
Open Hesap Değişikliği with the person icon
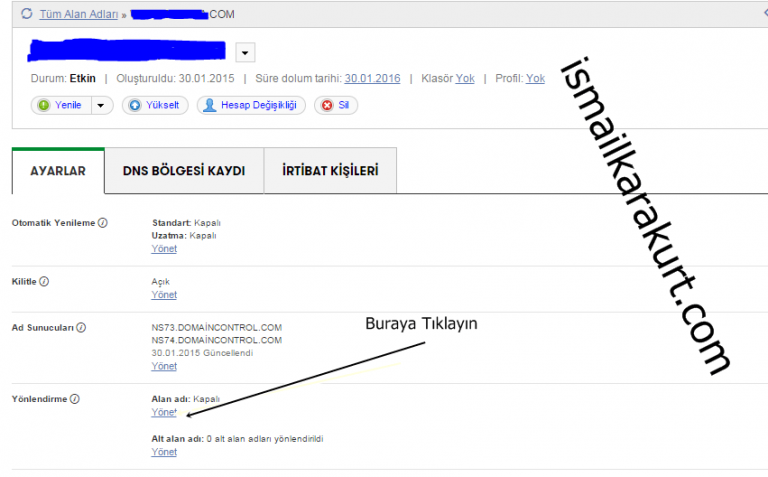(x=251, y=105)
